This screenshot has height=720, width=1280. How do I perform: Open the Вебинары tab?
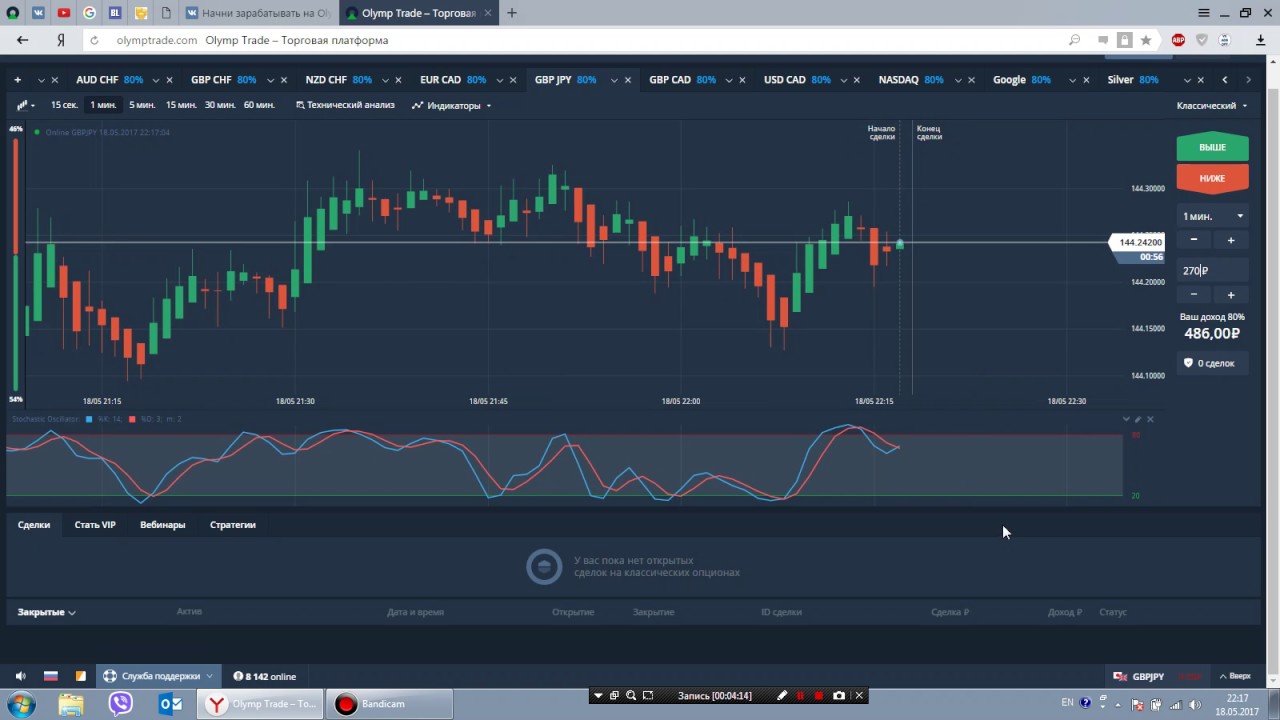point(163,524)
